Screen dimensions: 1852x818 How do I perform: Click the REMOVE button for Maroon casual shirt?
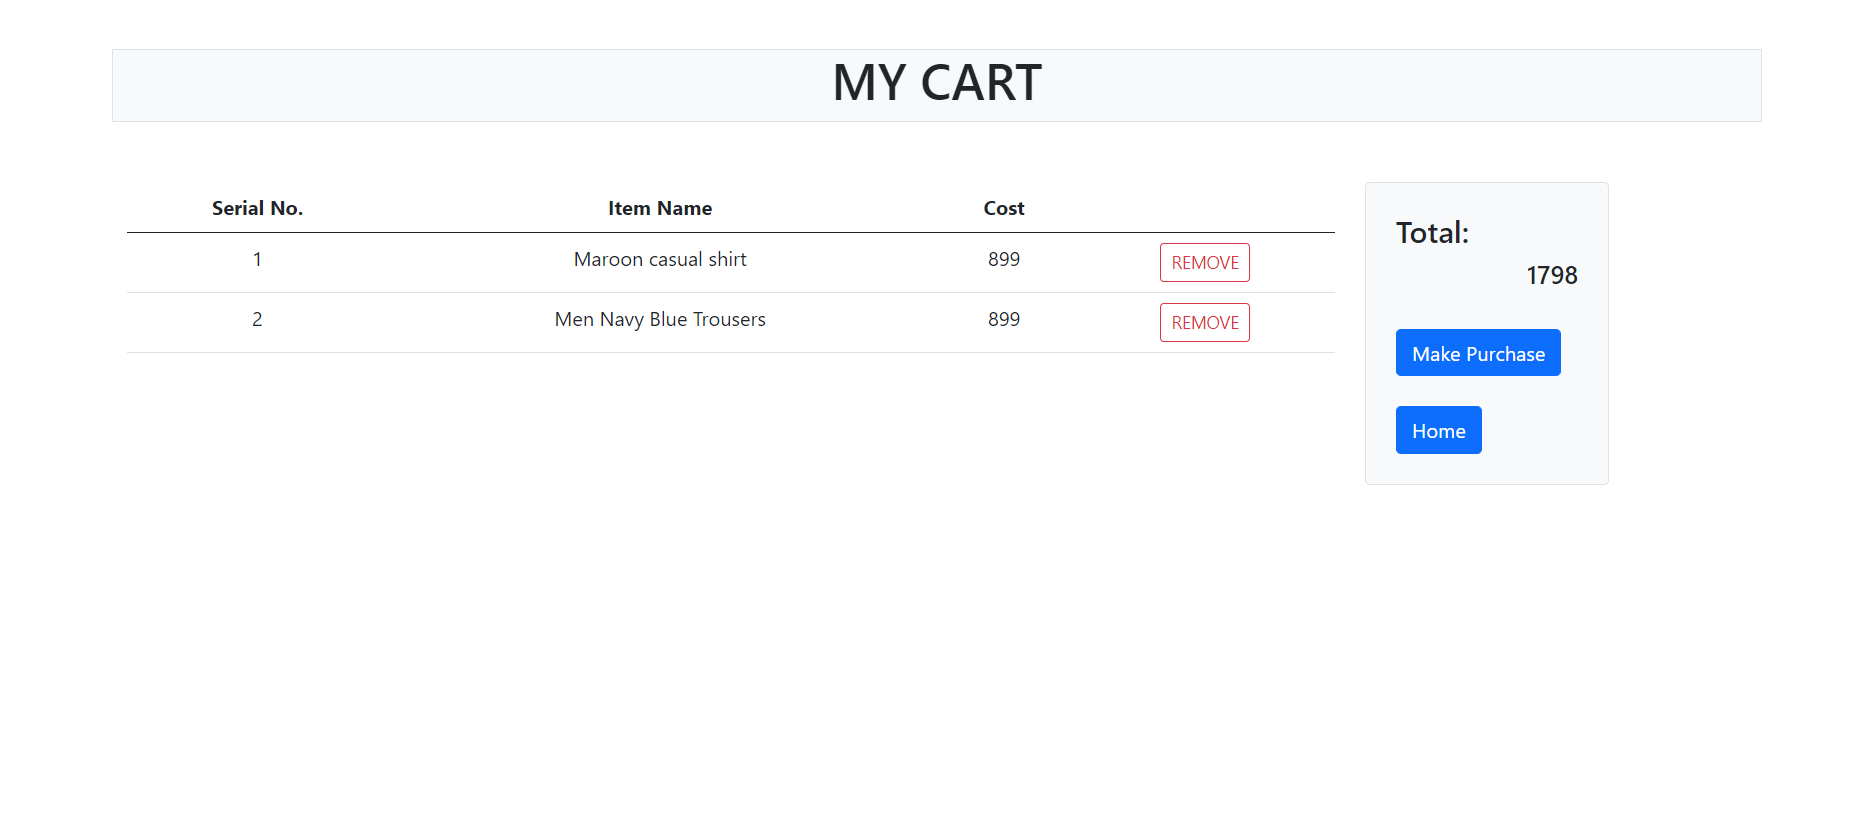[x=1204, y=262]
